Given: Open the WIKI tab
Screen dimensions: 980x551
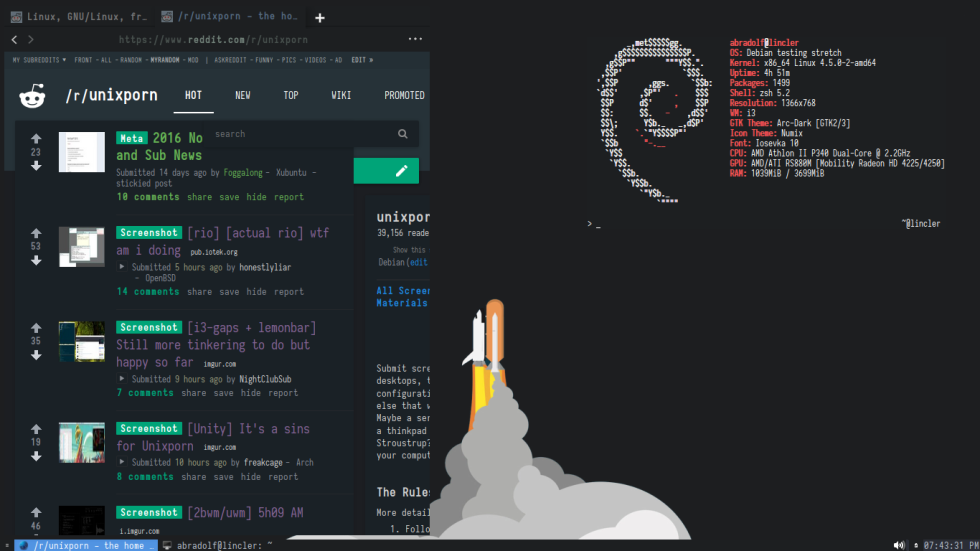Looking at the screenshot, I should (x=341, y=96).
